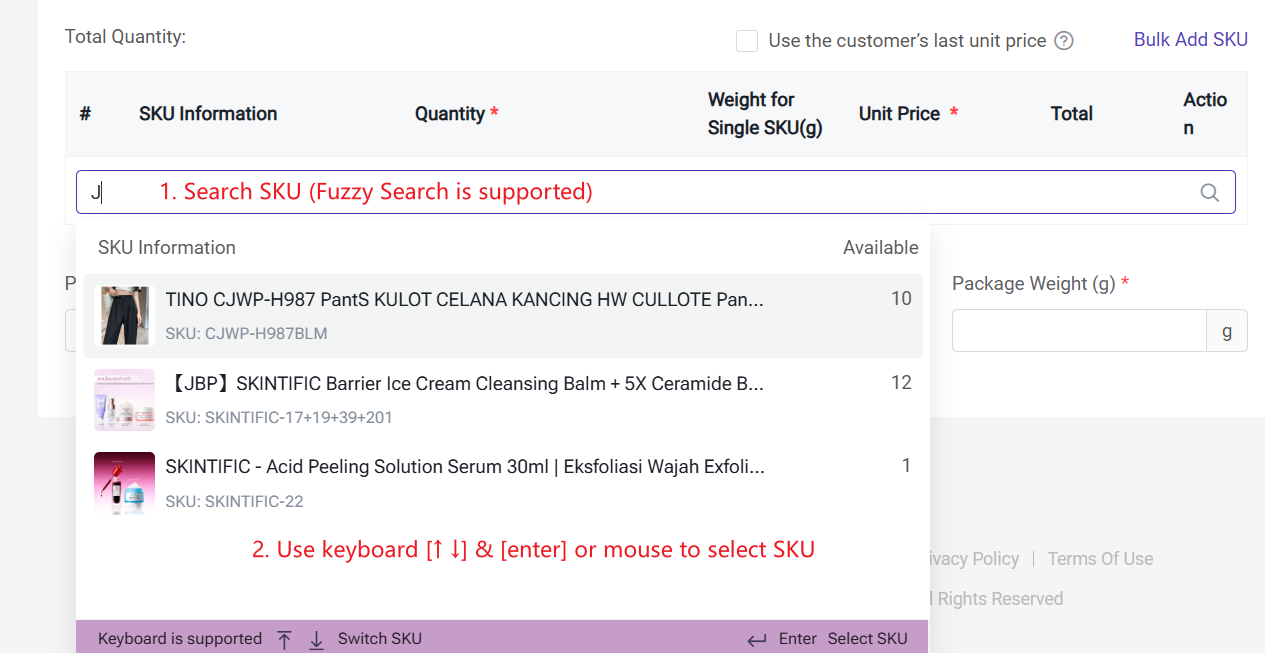Click the Unit Price column header
The image size is (1265, 653).
click(899, 114)
